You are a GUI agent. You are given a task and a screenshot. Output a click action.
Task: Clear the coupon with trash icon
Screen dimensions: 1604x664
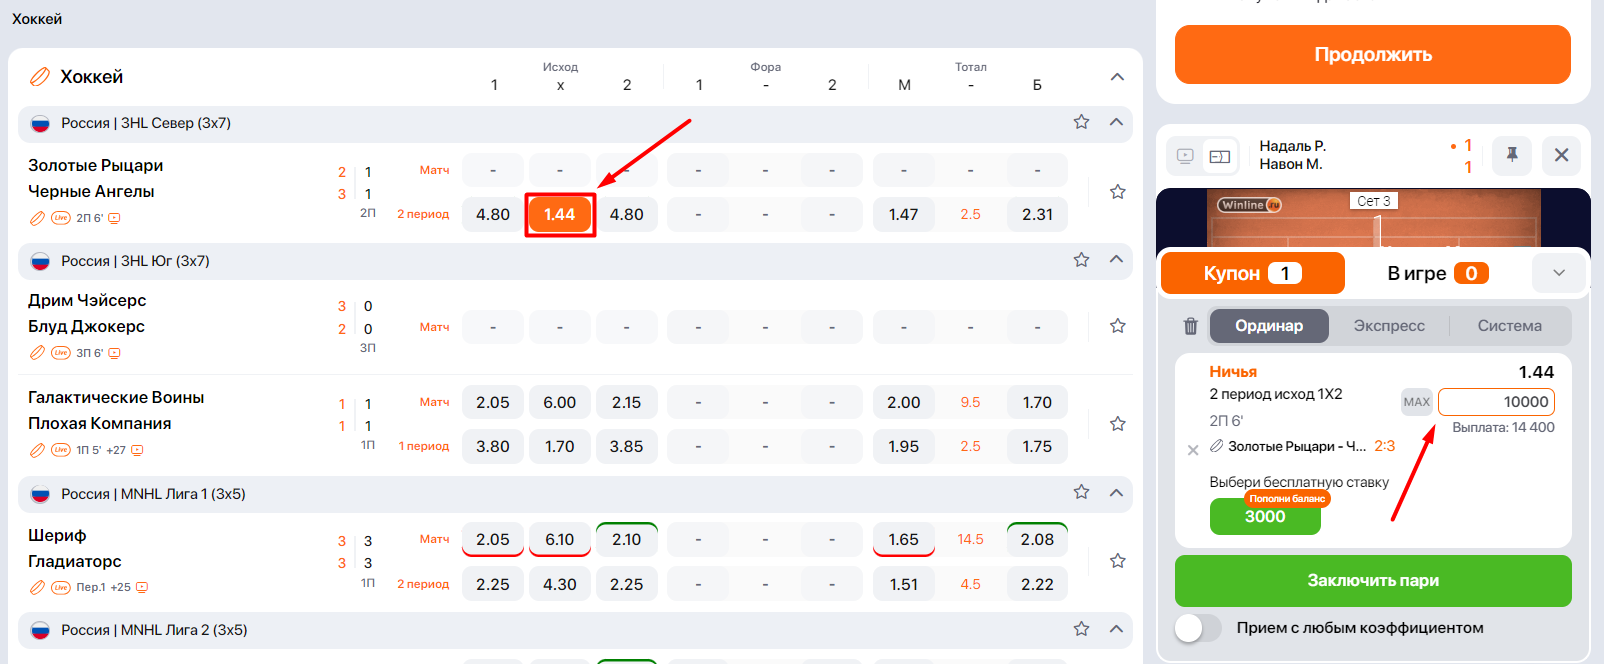1190,326
